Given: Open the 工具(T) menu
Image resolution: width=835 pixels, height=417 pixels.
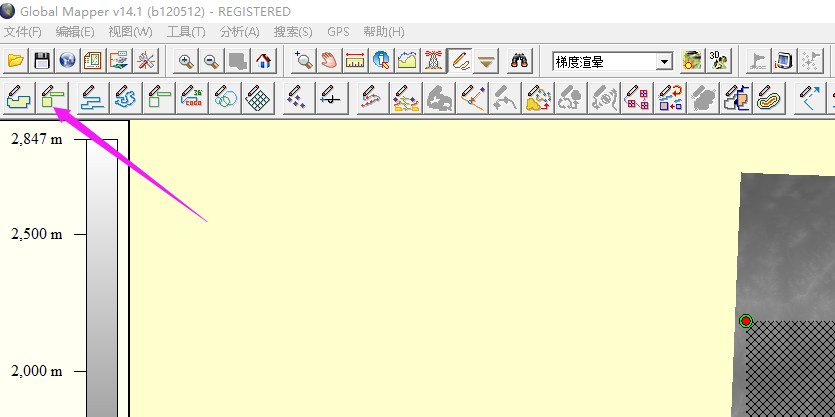Looking at the screenshot, I should 186,32.
